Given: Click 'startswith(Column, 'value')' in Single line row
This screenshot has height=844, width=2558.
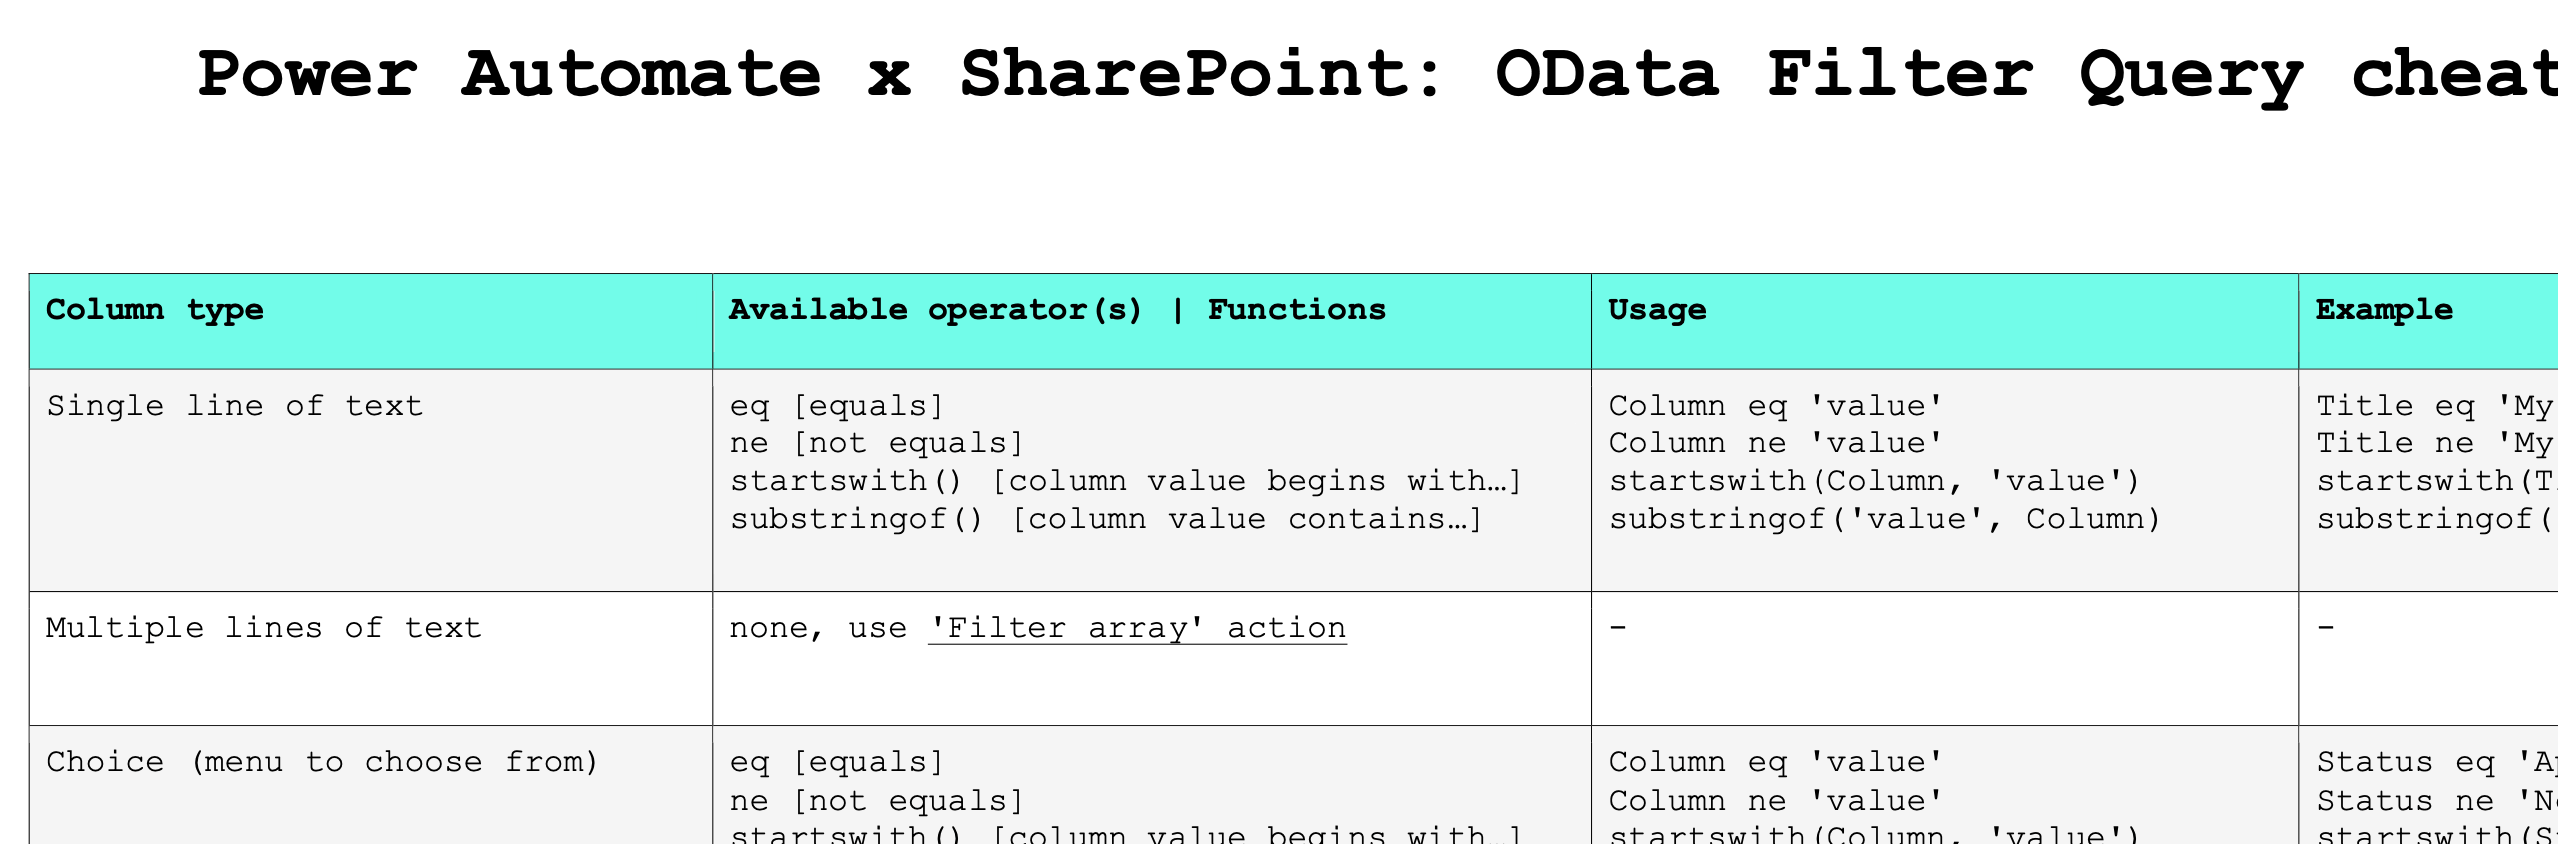Looking at the screenshot, I should (x=1875, y=481).
